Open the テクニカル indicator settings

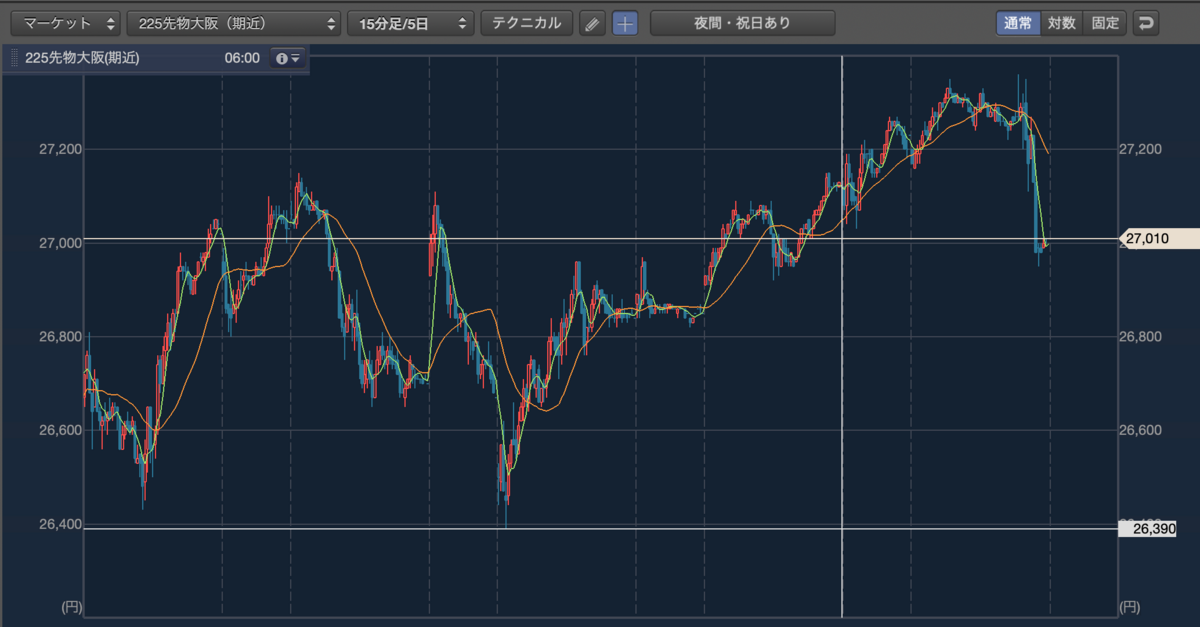point(527,23)
